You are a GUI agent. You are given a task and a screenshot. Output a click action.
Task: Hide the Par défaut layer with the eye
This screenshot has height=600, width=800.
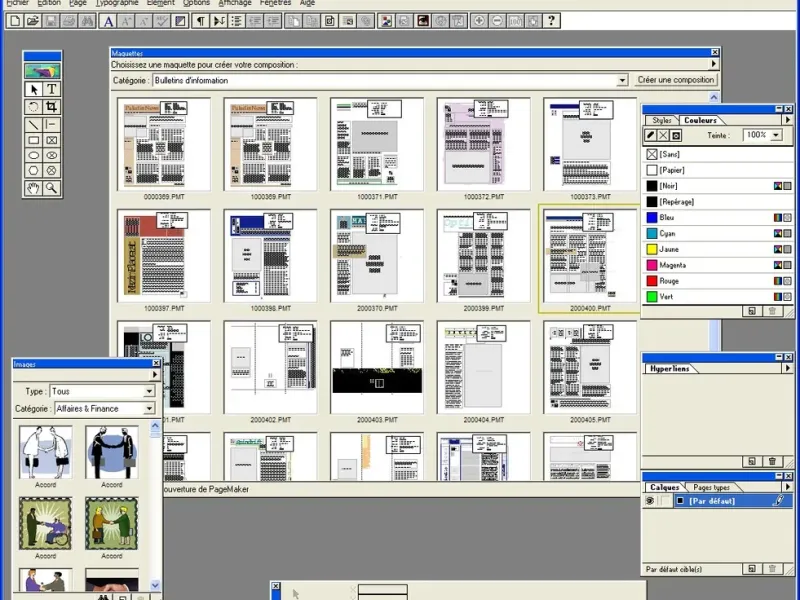pyautogui.click(x=649, y=501)
